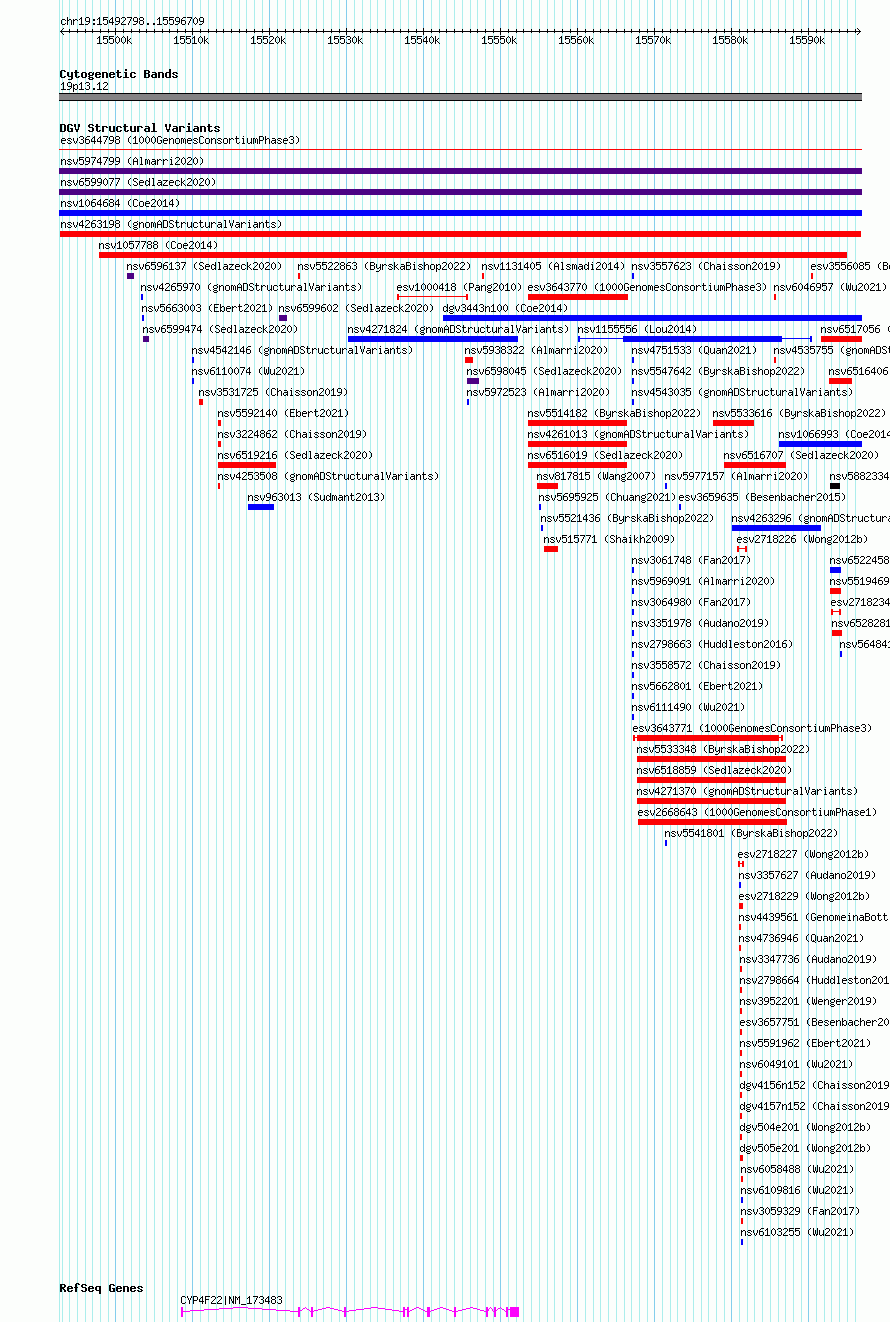Click the 15540k ruler tick label

[422, 41]
